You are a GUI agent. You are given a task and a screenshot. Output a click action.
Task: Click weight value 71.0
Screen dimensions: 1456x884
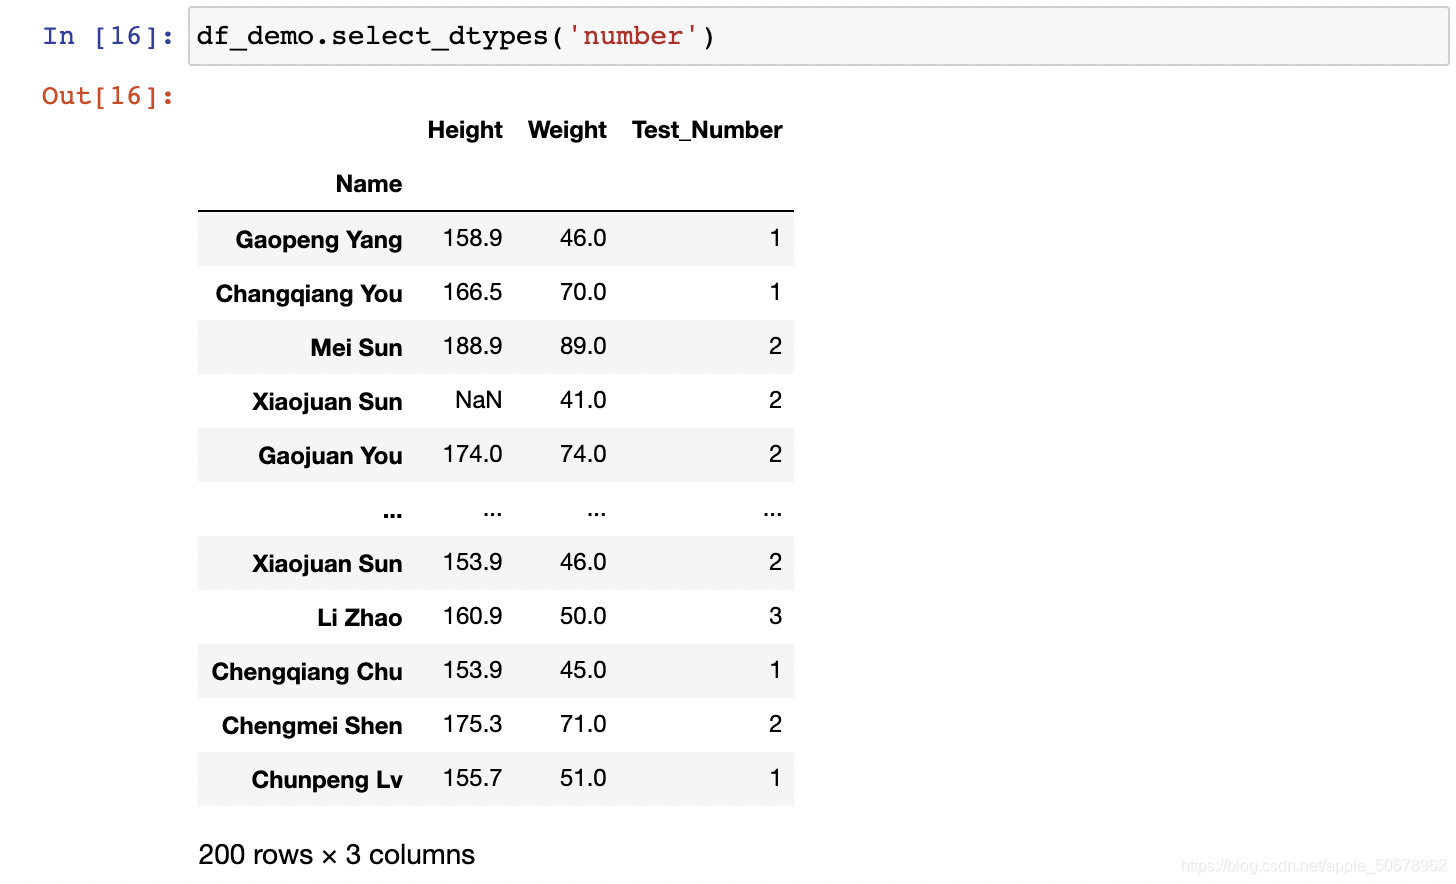pyautogui.click(x=583, y=724)
